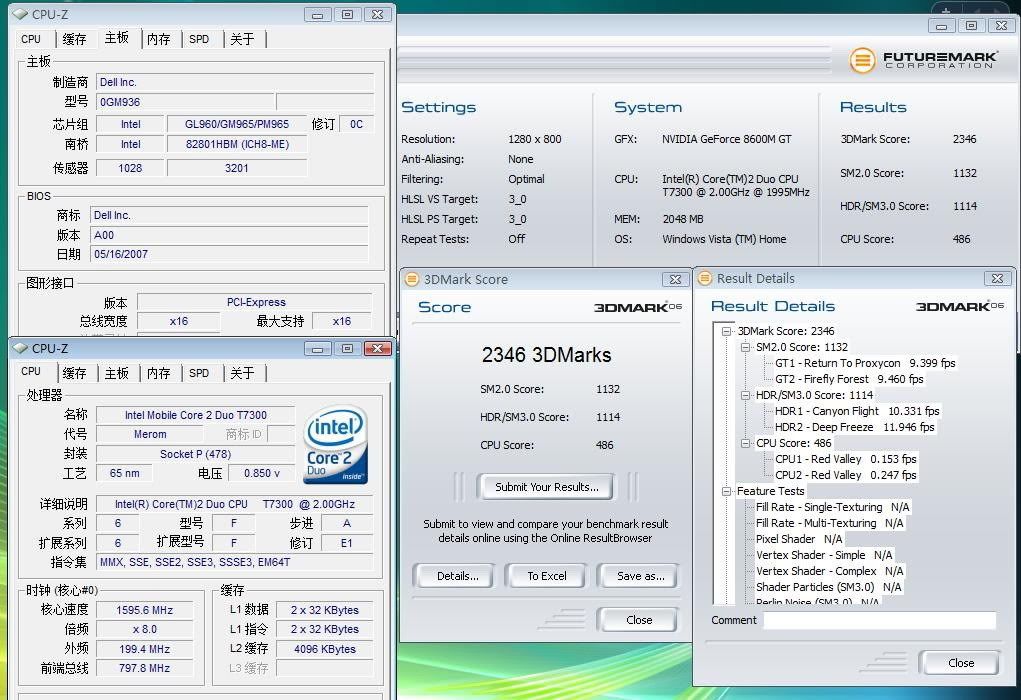Collapse the Feature Tests tree node
The width and height of the screenshot is (1021, 700).
(727, 491)
